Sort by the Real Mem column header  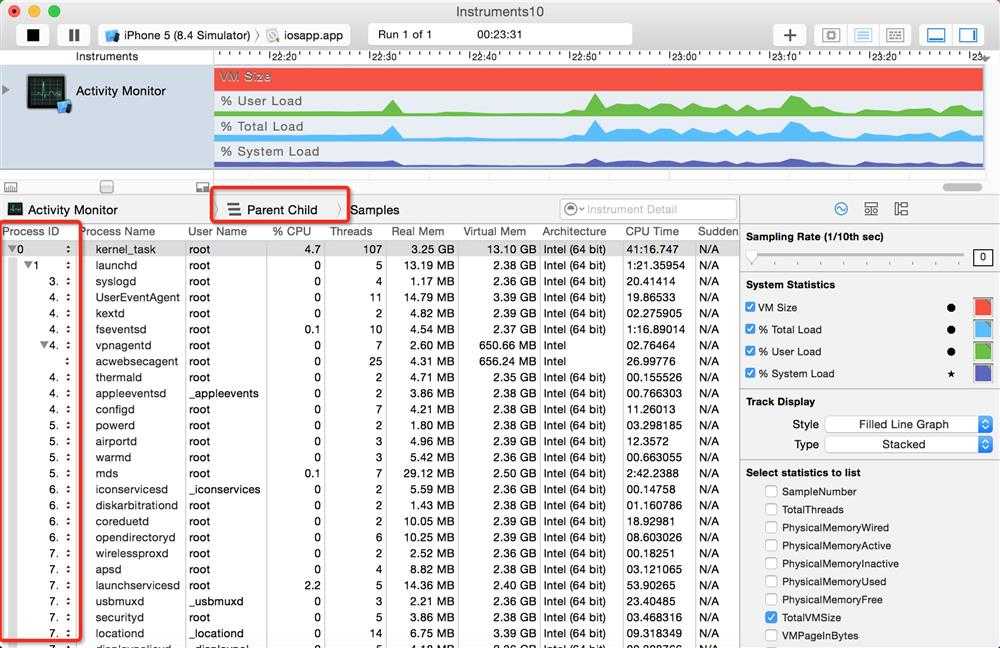tap(418, 231)
